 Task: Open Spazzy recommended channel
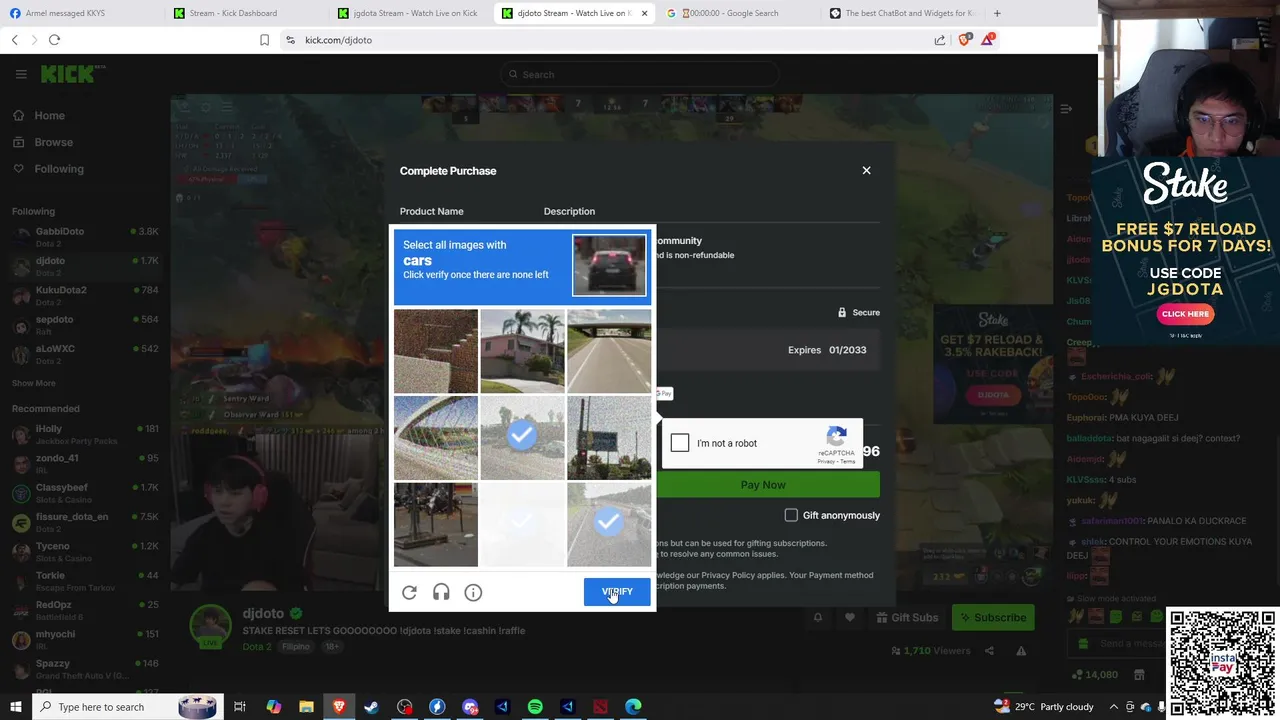coord(85,668)
